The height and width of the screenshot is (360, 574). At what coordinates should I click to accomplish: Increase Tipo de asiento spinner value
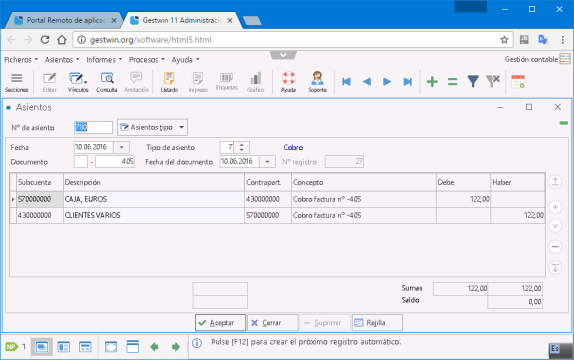click(x=242, y=145)
